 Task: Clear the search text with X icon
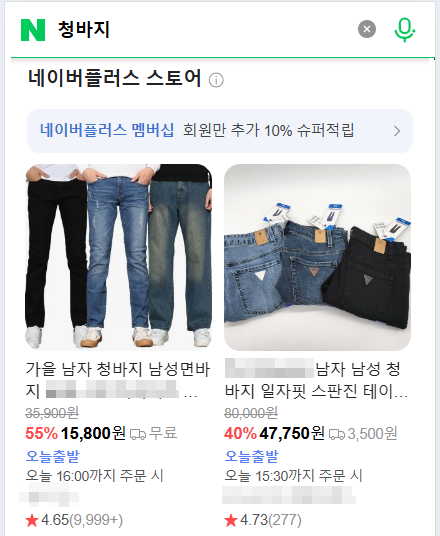coord(367,29)
